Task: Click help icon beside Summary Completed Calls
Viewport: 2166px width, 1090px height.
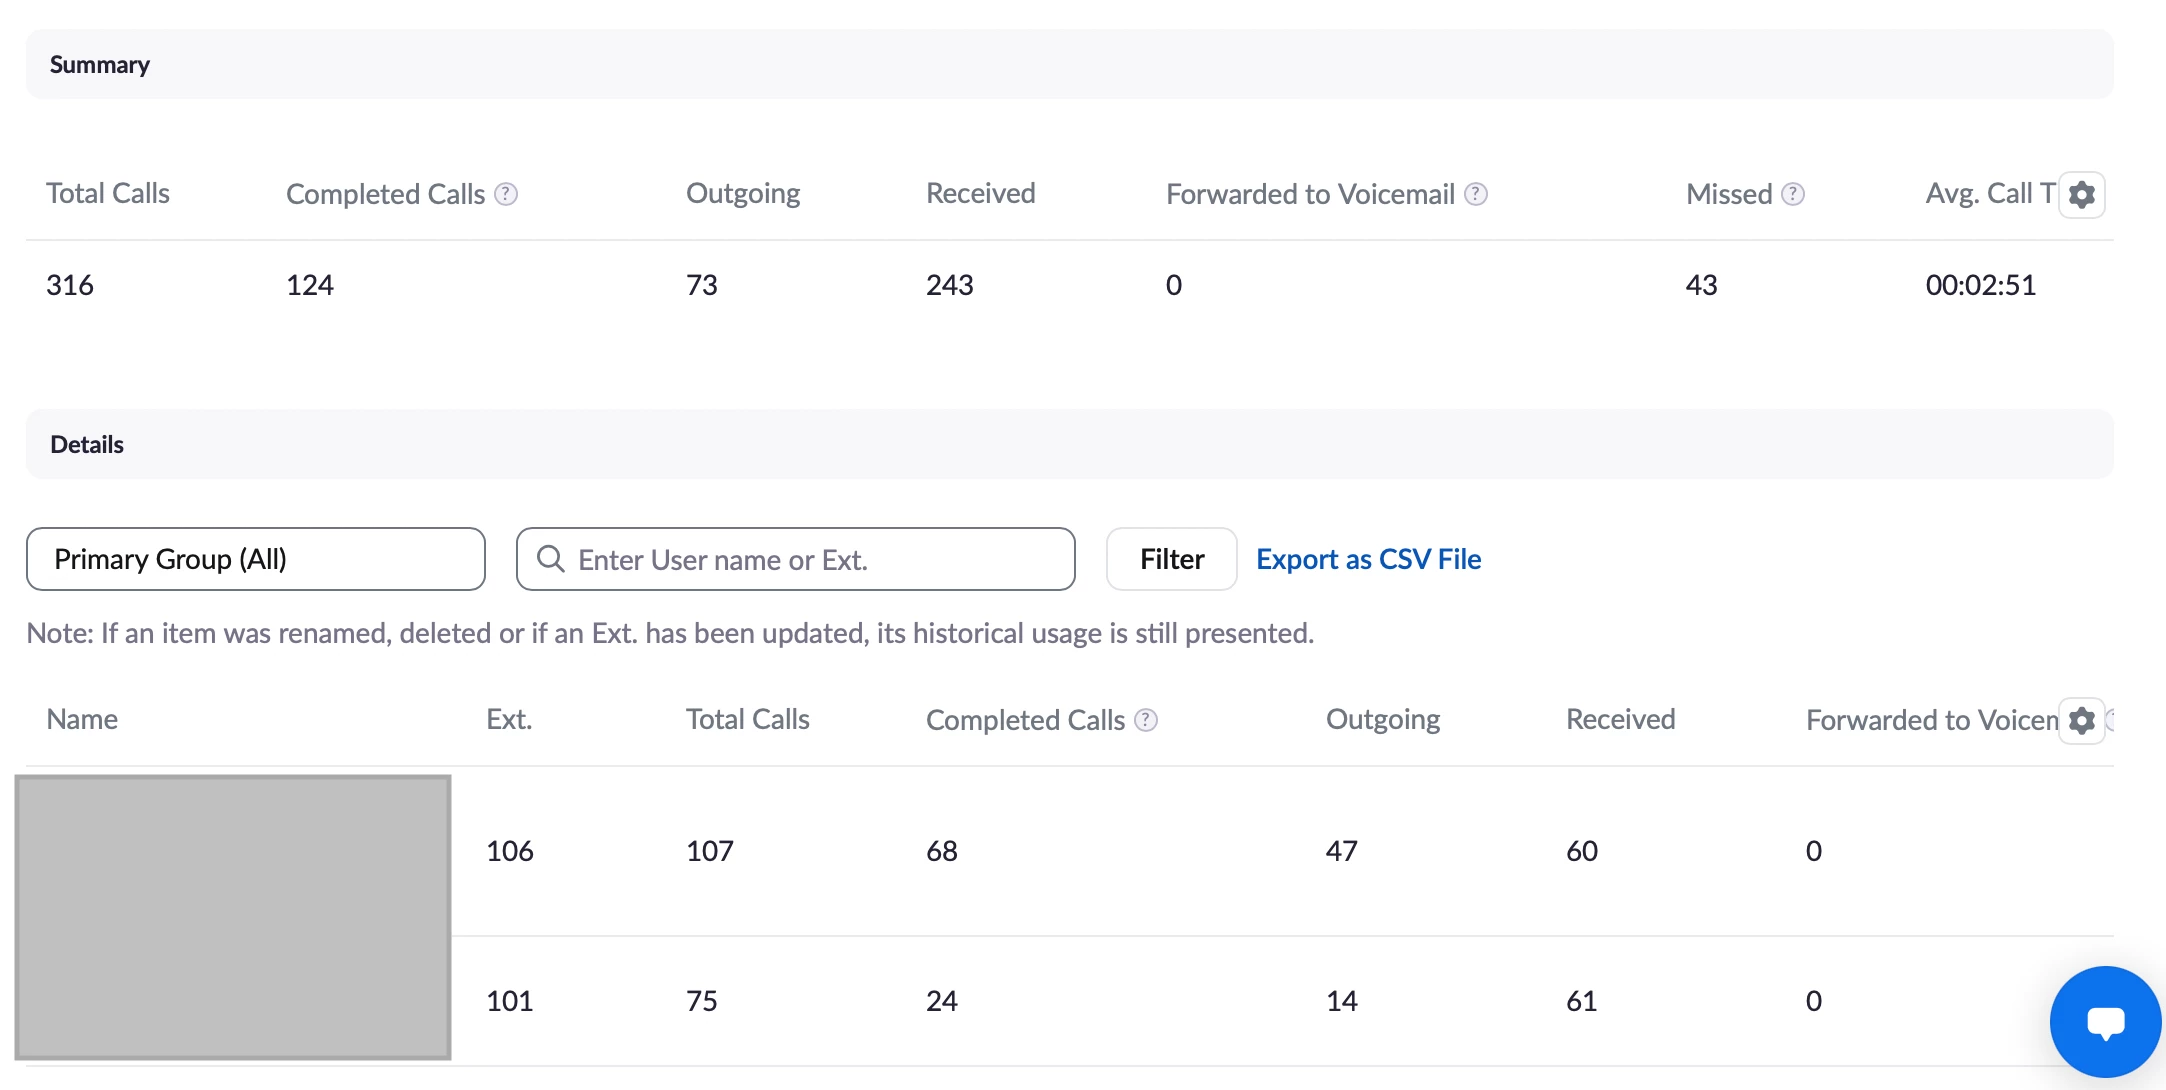Action: pos(507,194)
